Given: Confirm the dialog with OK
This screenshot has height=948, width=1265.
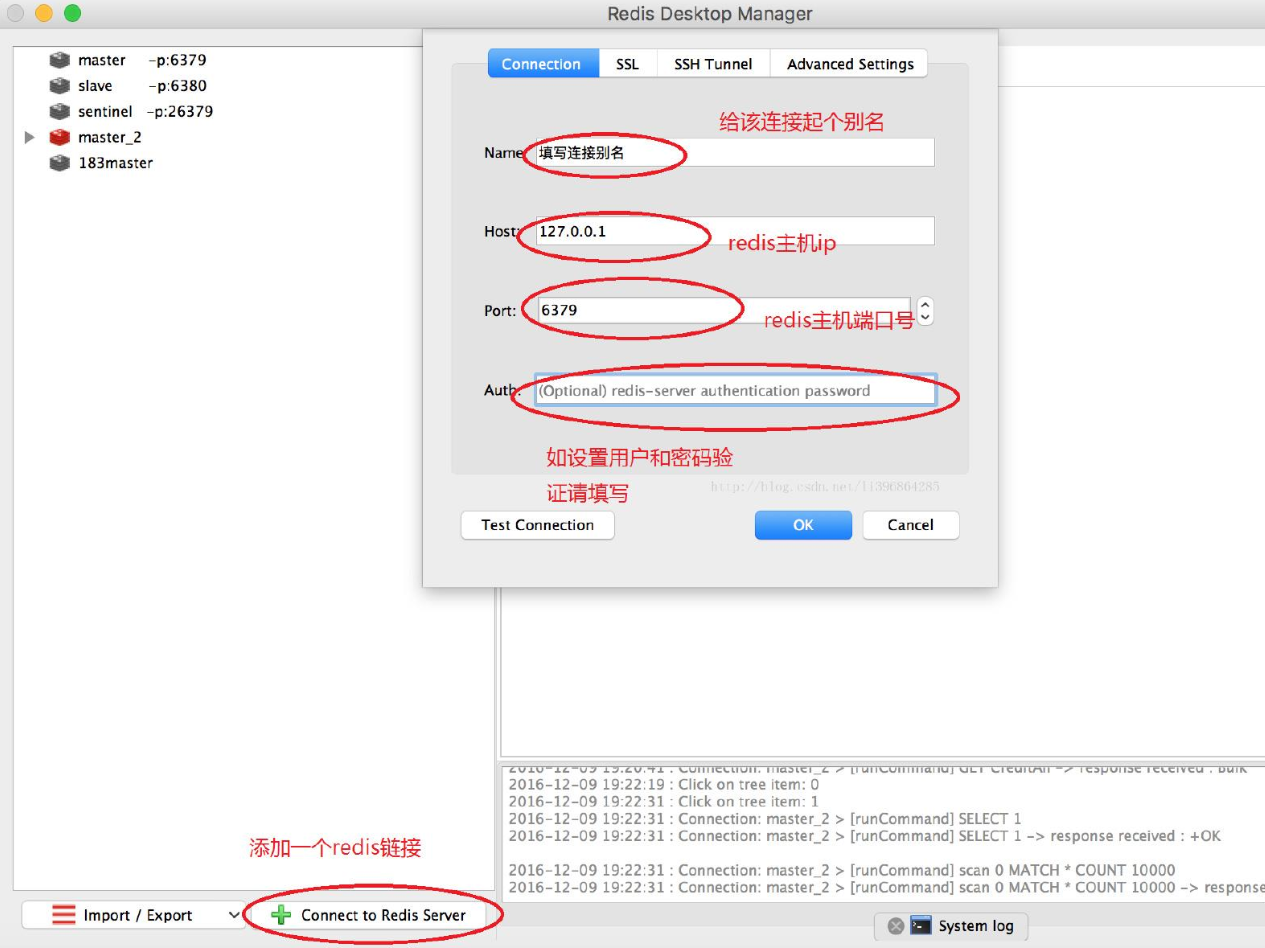Looking at the screenshot, I should click(803, 525).
